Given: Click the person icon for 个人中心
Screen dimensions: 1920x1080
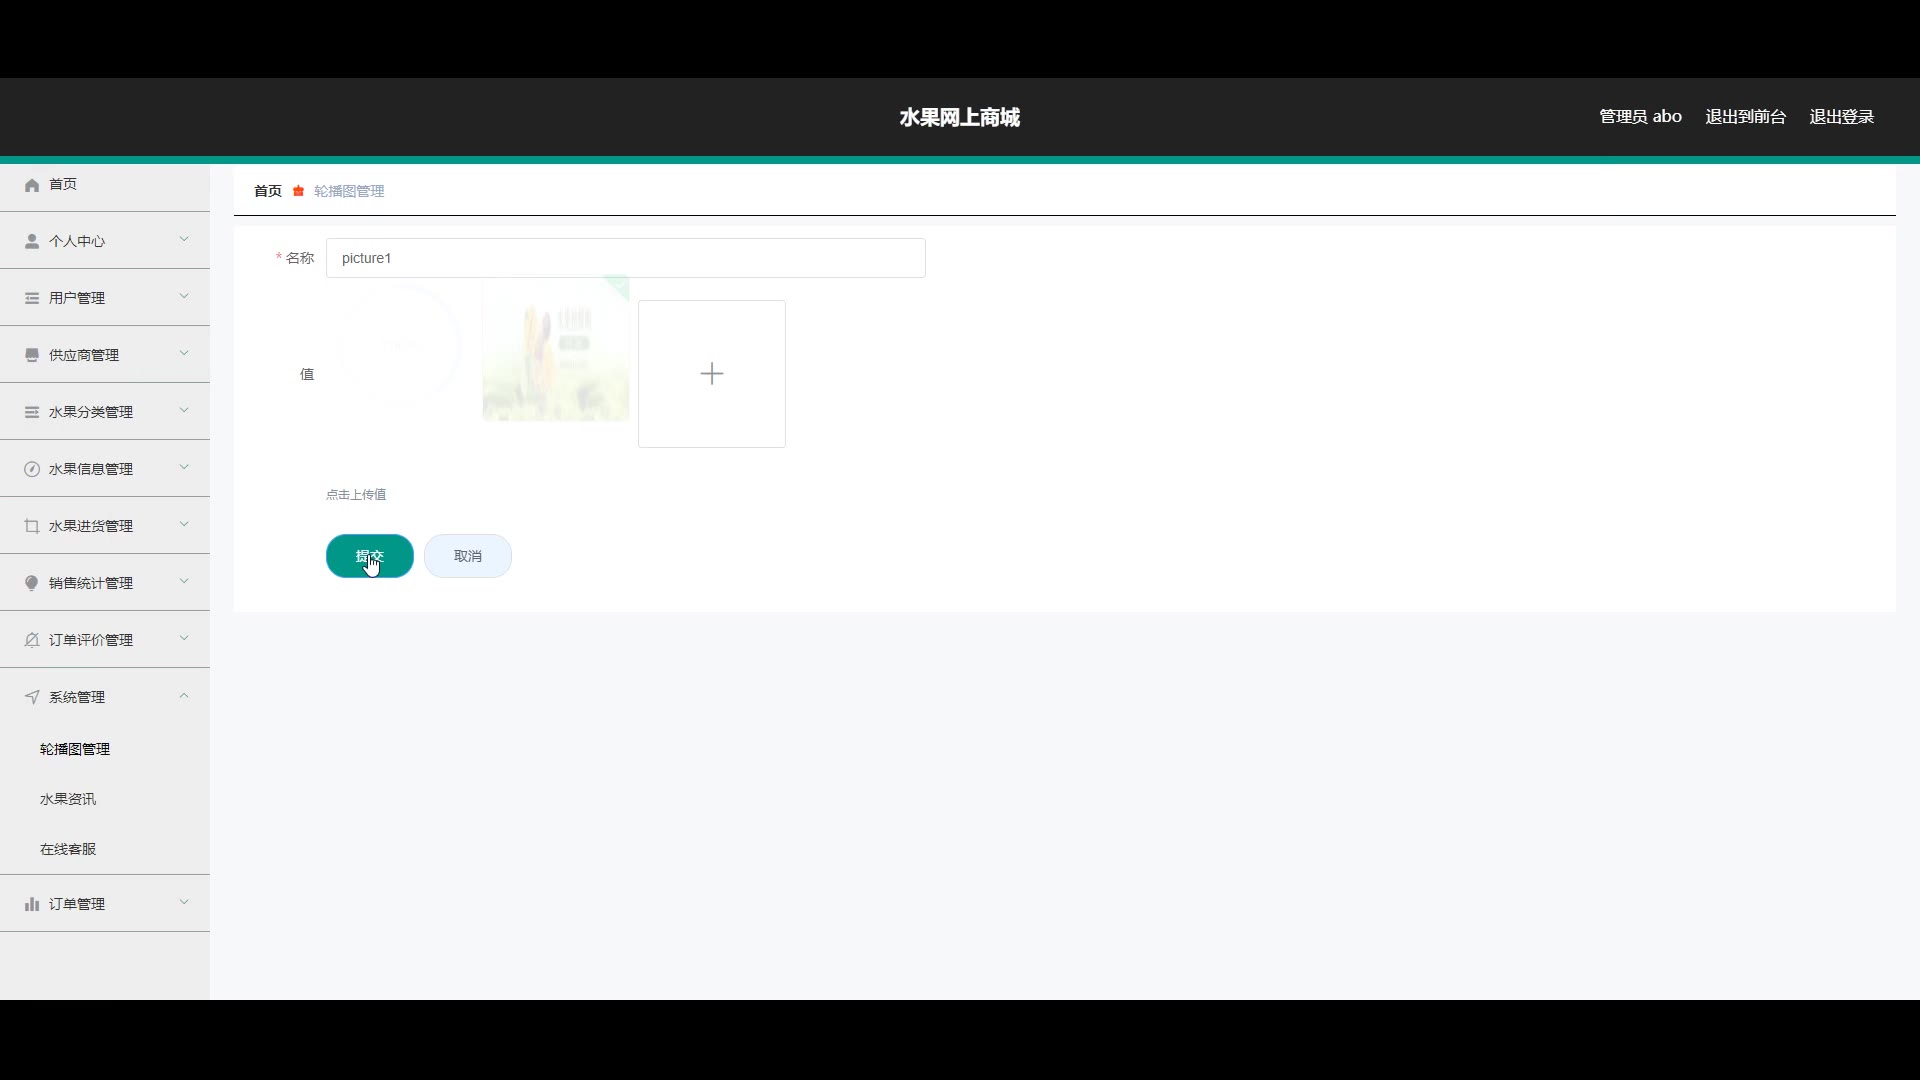Looking at the screenshot, I should pyautogui.click(x=32, y=241).
